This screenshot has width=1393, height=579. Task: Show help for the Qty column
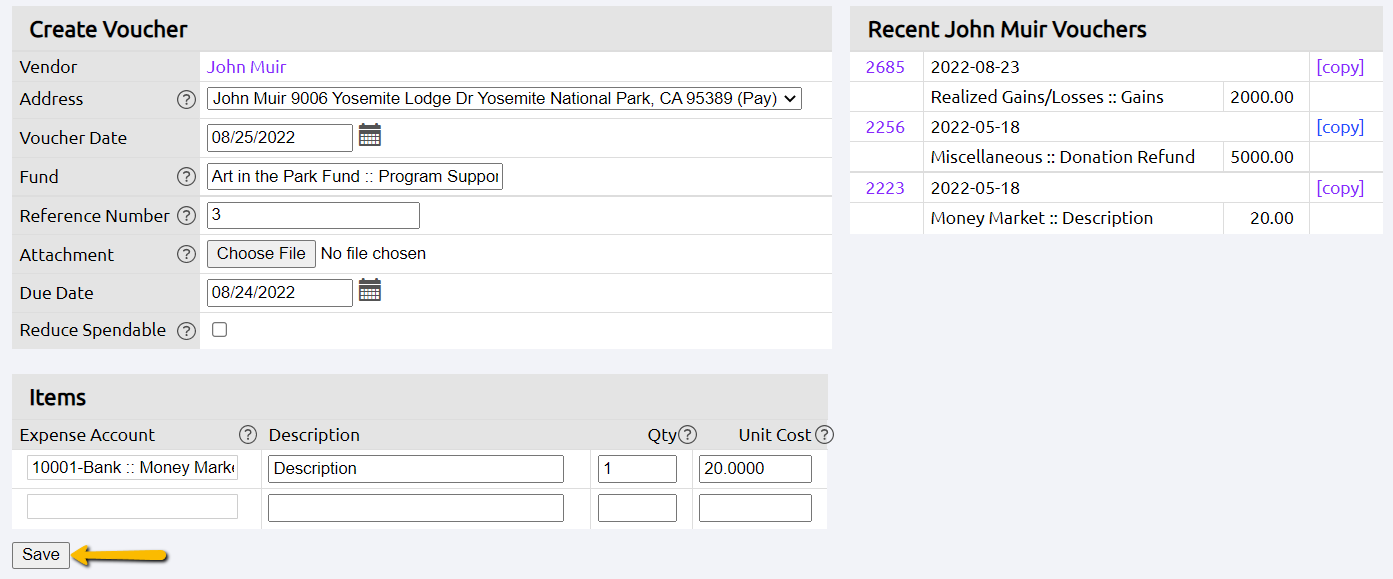(x=687, y=435)
